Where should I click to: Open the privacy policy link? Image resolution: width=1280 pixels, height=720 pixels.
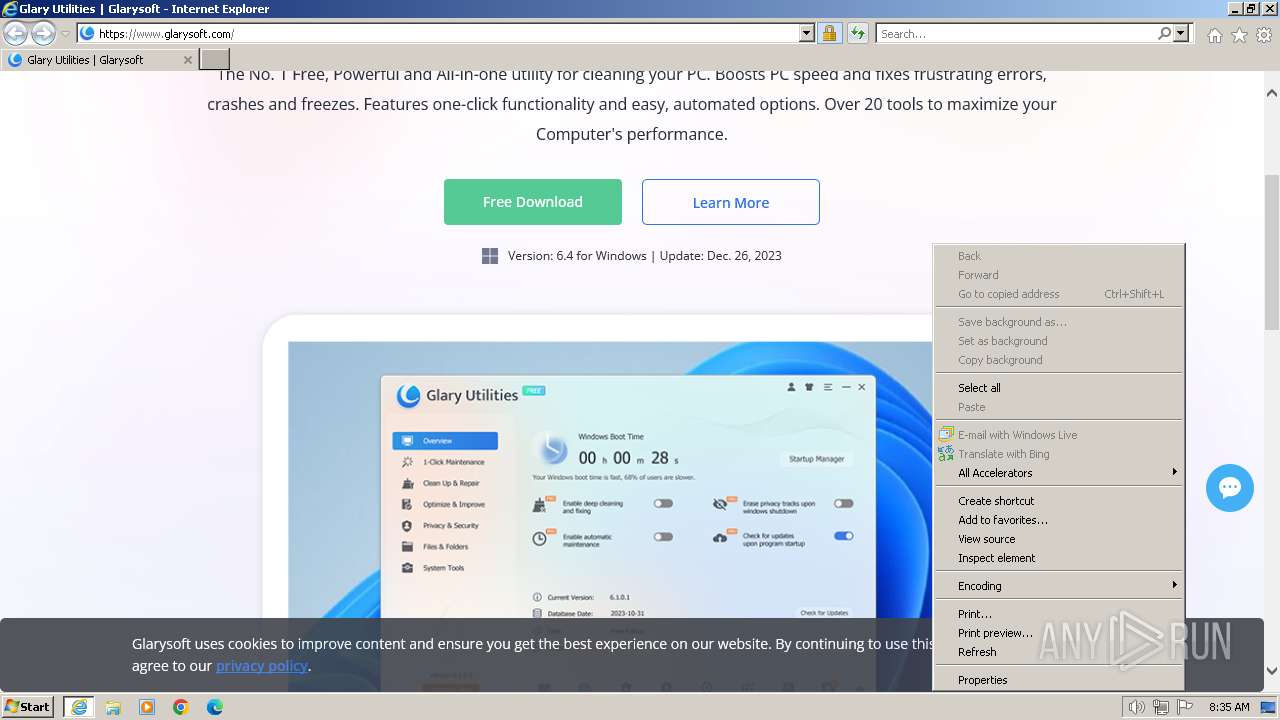(262, 666)
